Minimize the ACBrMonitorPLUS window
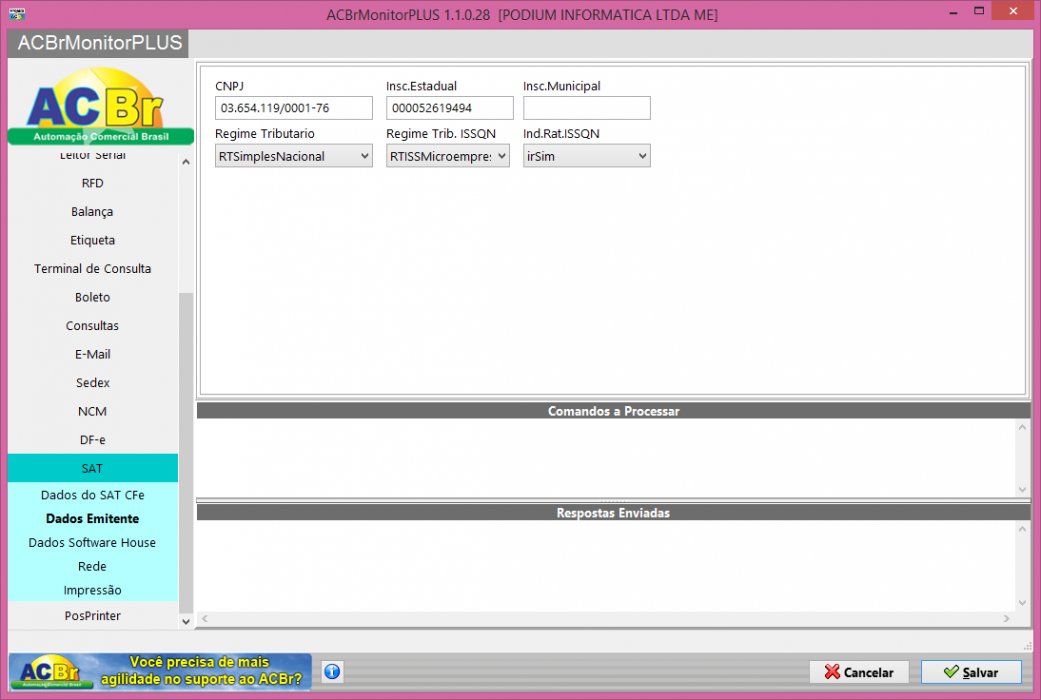 (x=953, y=12)
